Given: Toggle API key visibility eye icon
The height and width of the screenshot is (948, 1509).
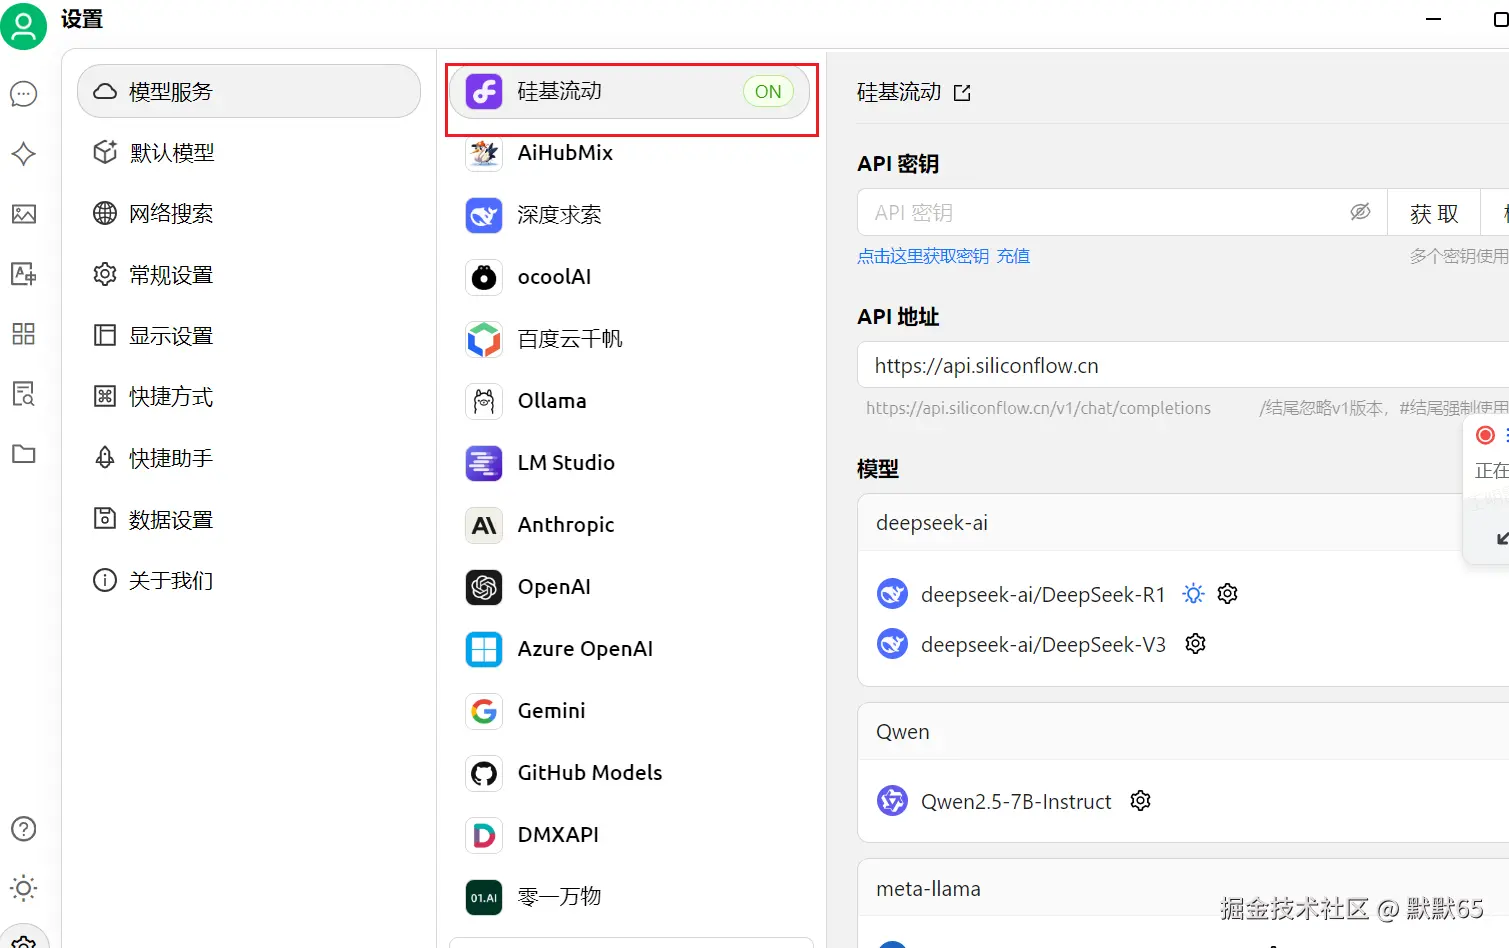Looking at the screenshot, I should pos(1360,212).
